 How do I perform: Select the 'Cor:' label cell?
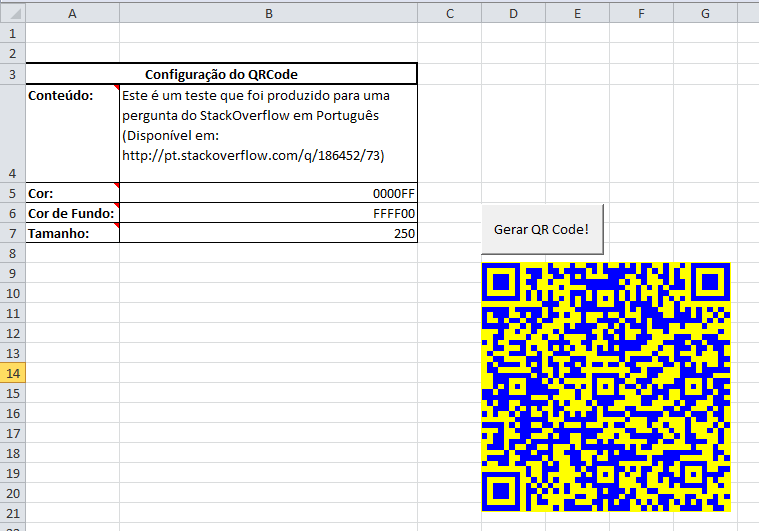[73, 193]
